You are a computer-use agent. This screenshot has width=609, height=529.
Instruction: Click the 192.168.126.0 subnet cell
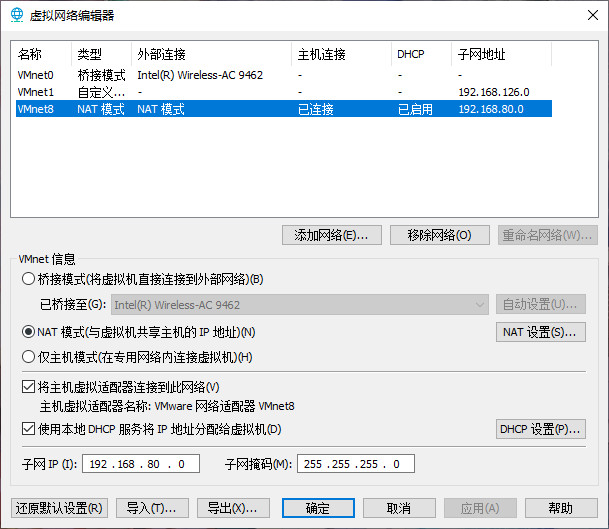coord(494,92)
